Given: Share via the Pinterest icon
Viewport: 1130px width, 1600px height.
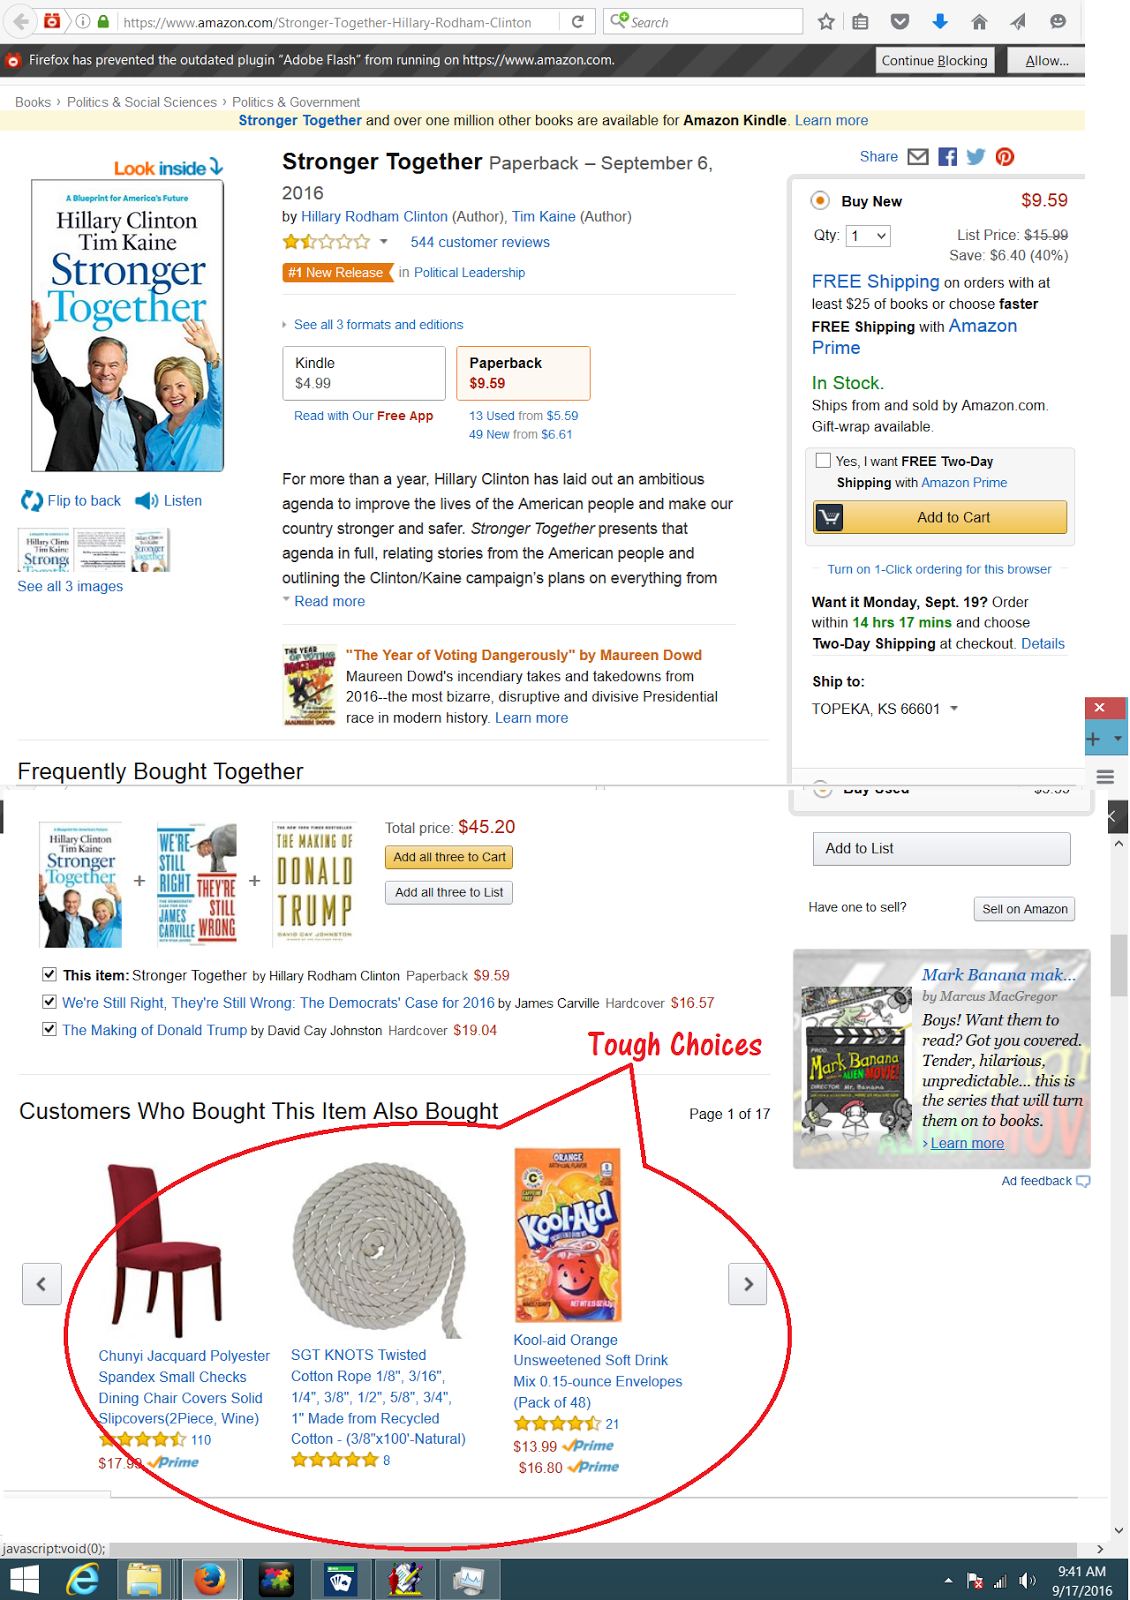Looking at the screenshot, I should pos(1005,157).
